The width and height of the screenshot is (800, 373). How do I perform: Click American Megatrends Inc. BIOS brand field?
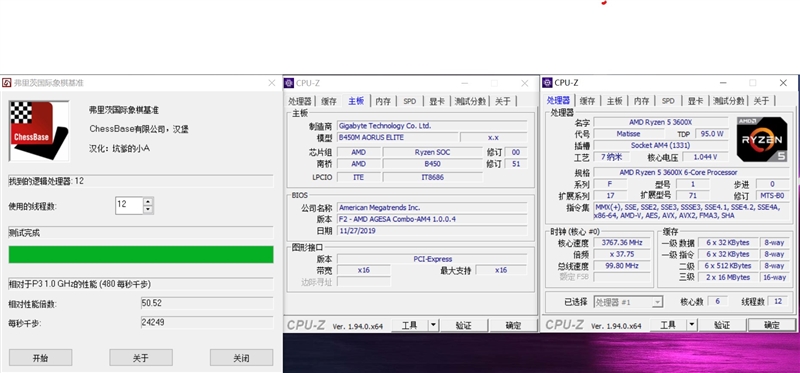[432, 208]
